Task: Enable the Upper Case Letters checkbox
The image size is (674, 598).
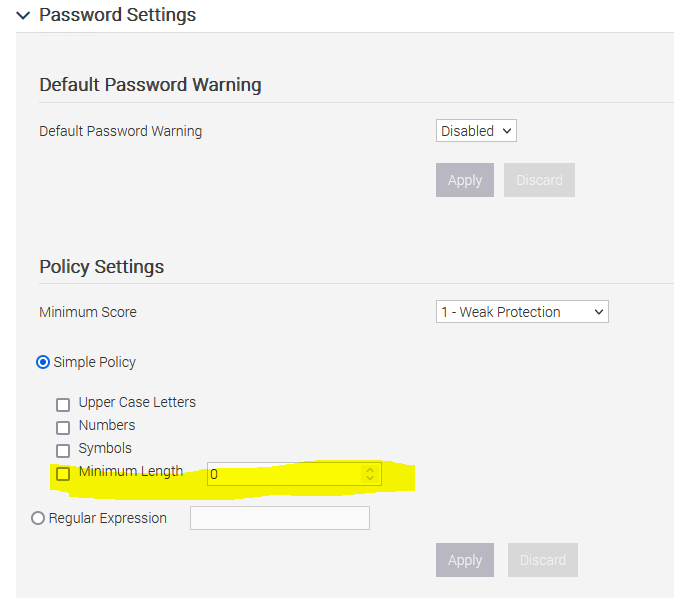Action: coord(63,404)
